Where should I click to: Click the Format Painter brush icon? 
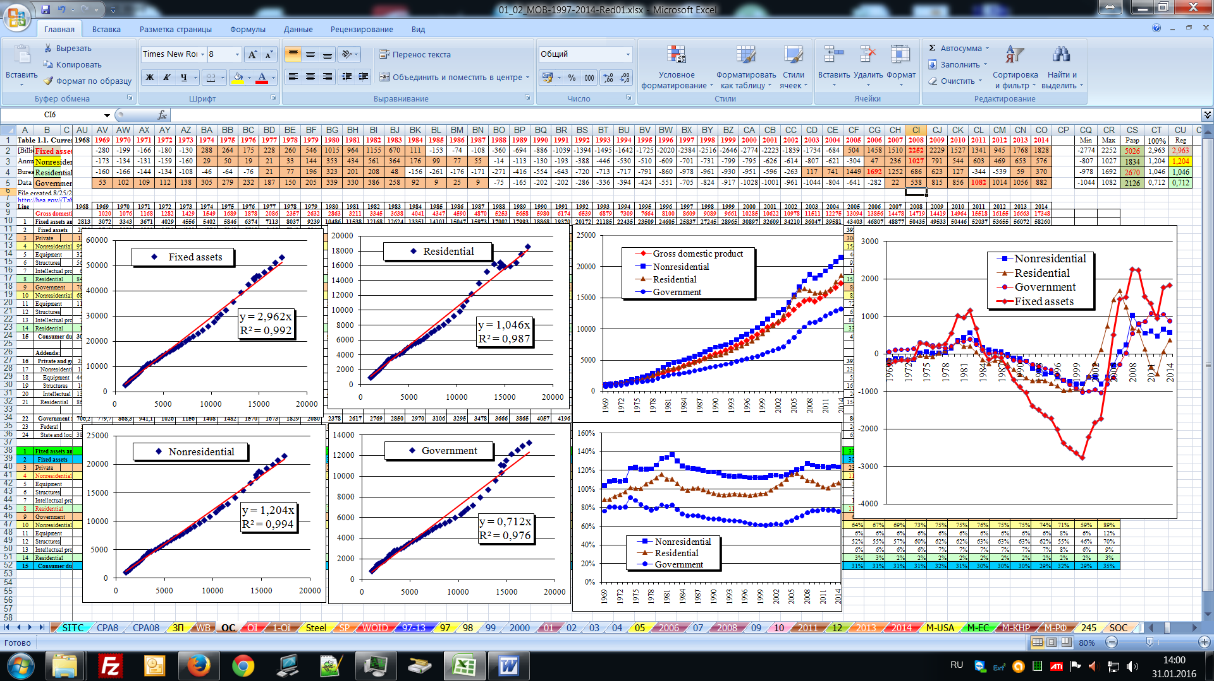pyautogui.click(x=48, y=81)
